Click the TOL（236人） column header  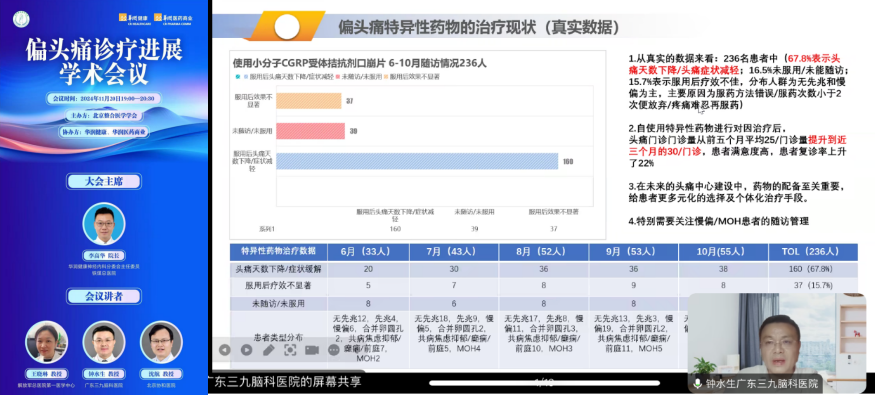813,252
